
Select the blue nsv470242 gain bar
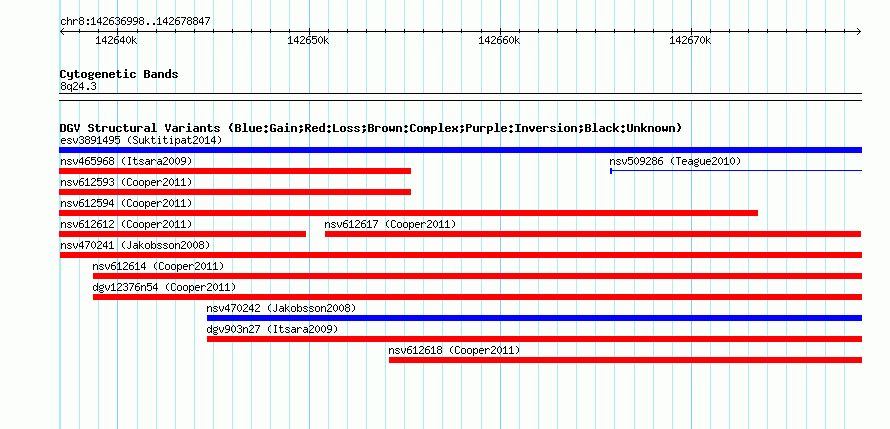535,318
